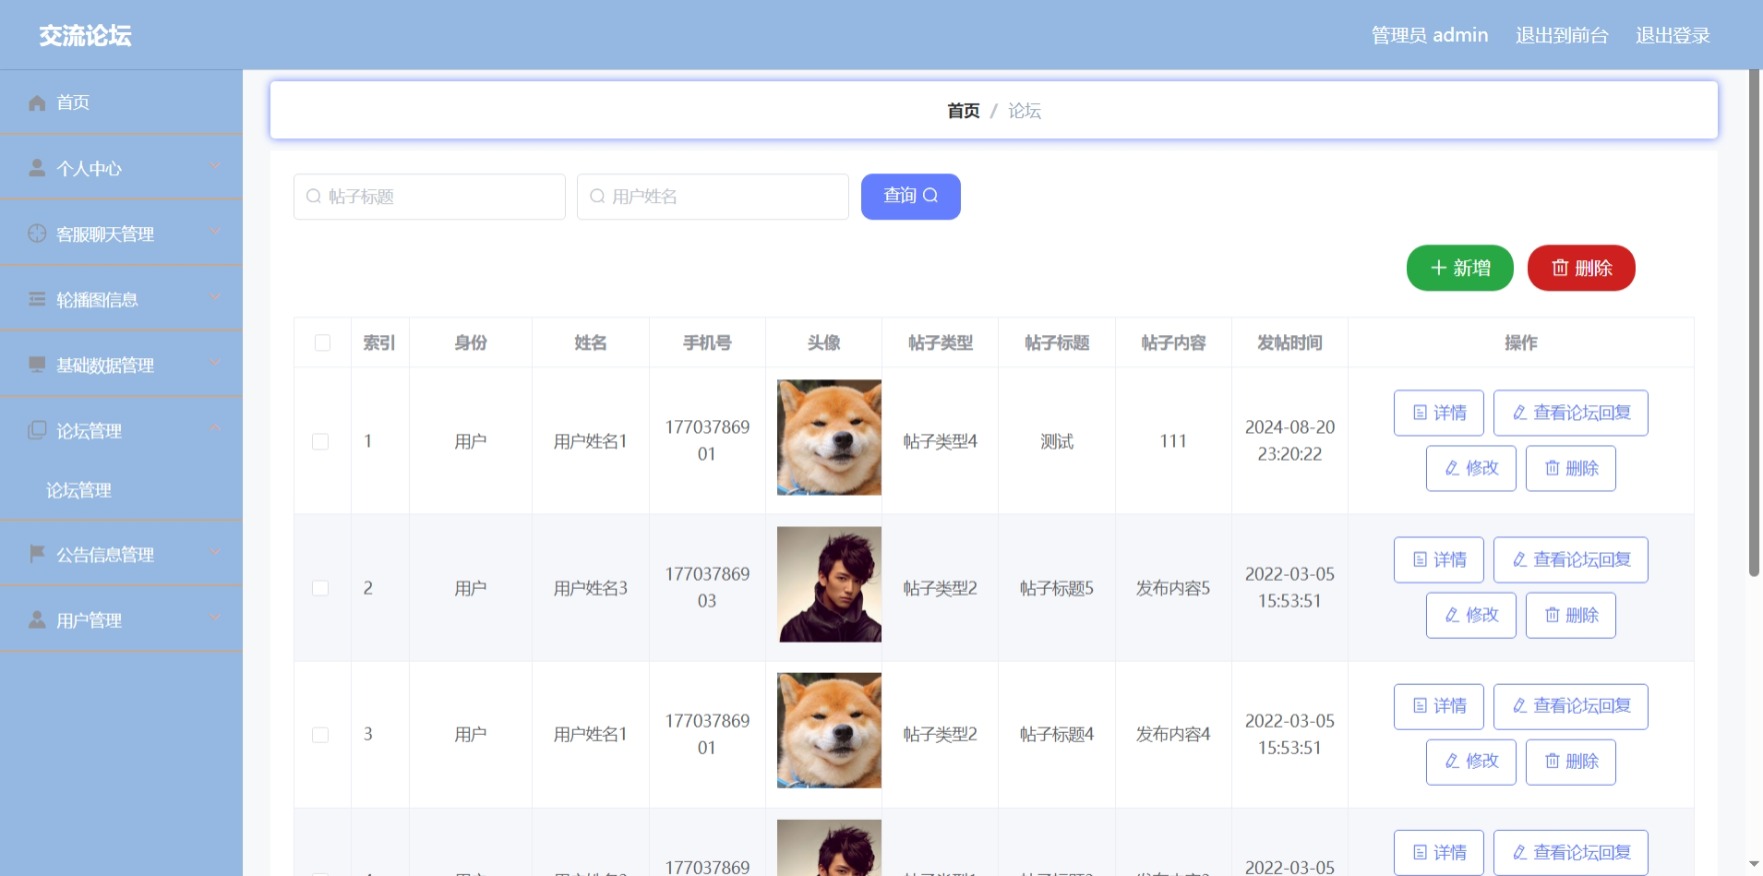Click the document icon on row 1 详情

(x=1420, y=413)
